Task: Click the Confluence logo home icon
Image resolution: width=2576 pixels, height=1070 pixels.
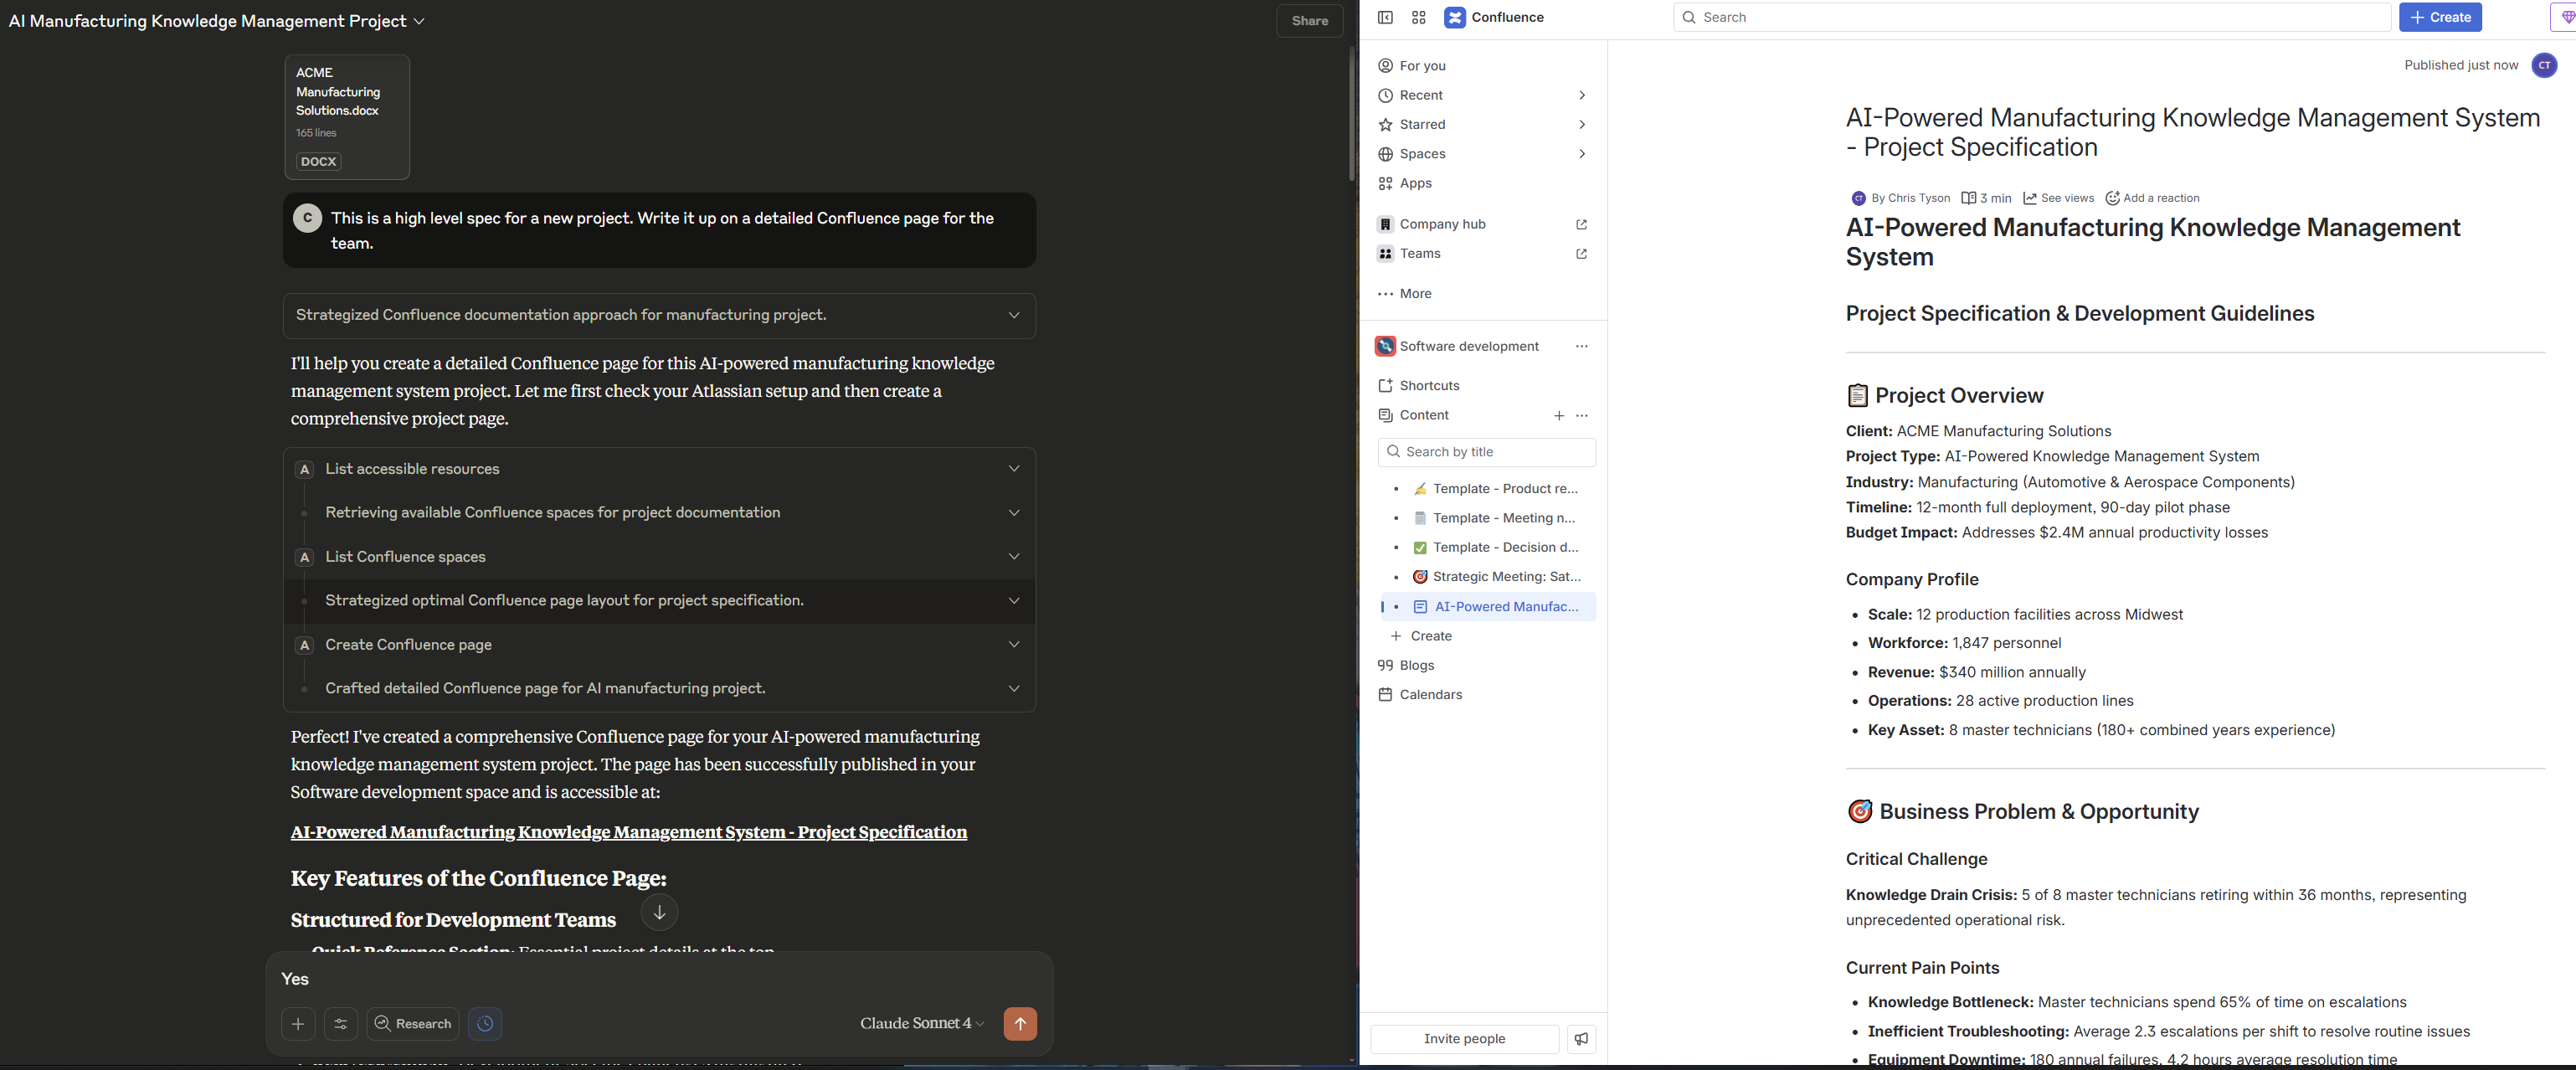Action: (x=1455, y=17)
